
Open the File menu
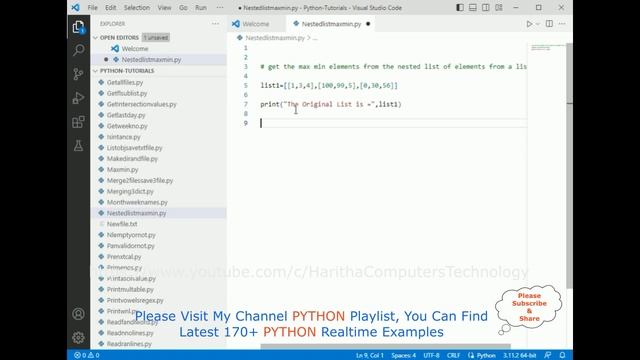[x=93, y=8]
